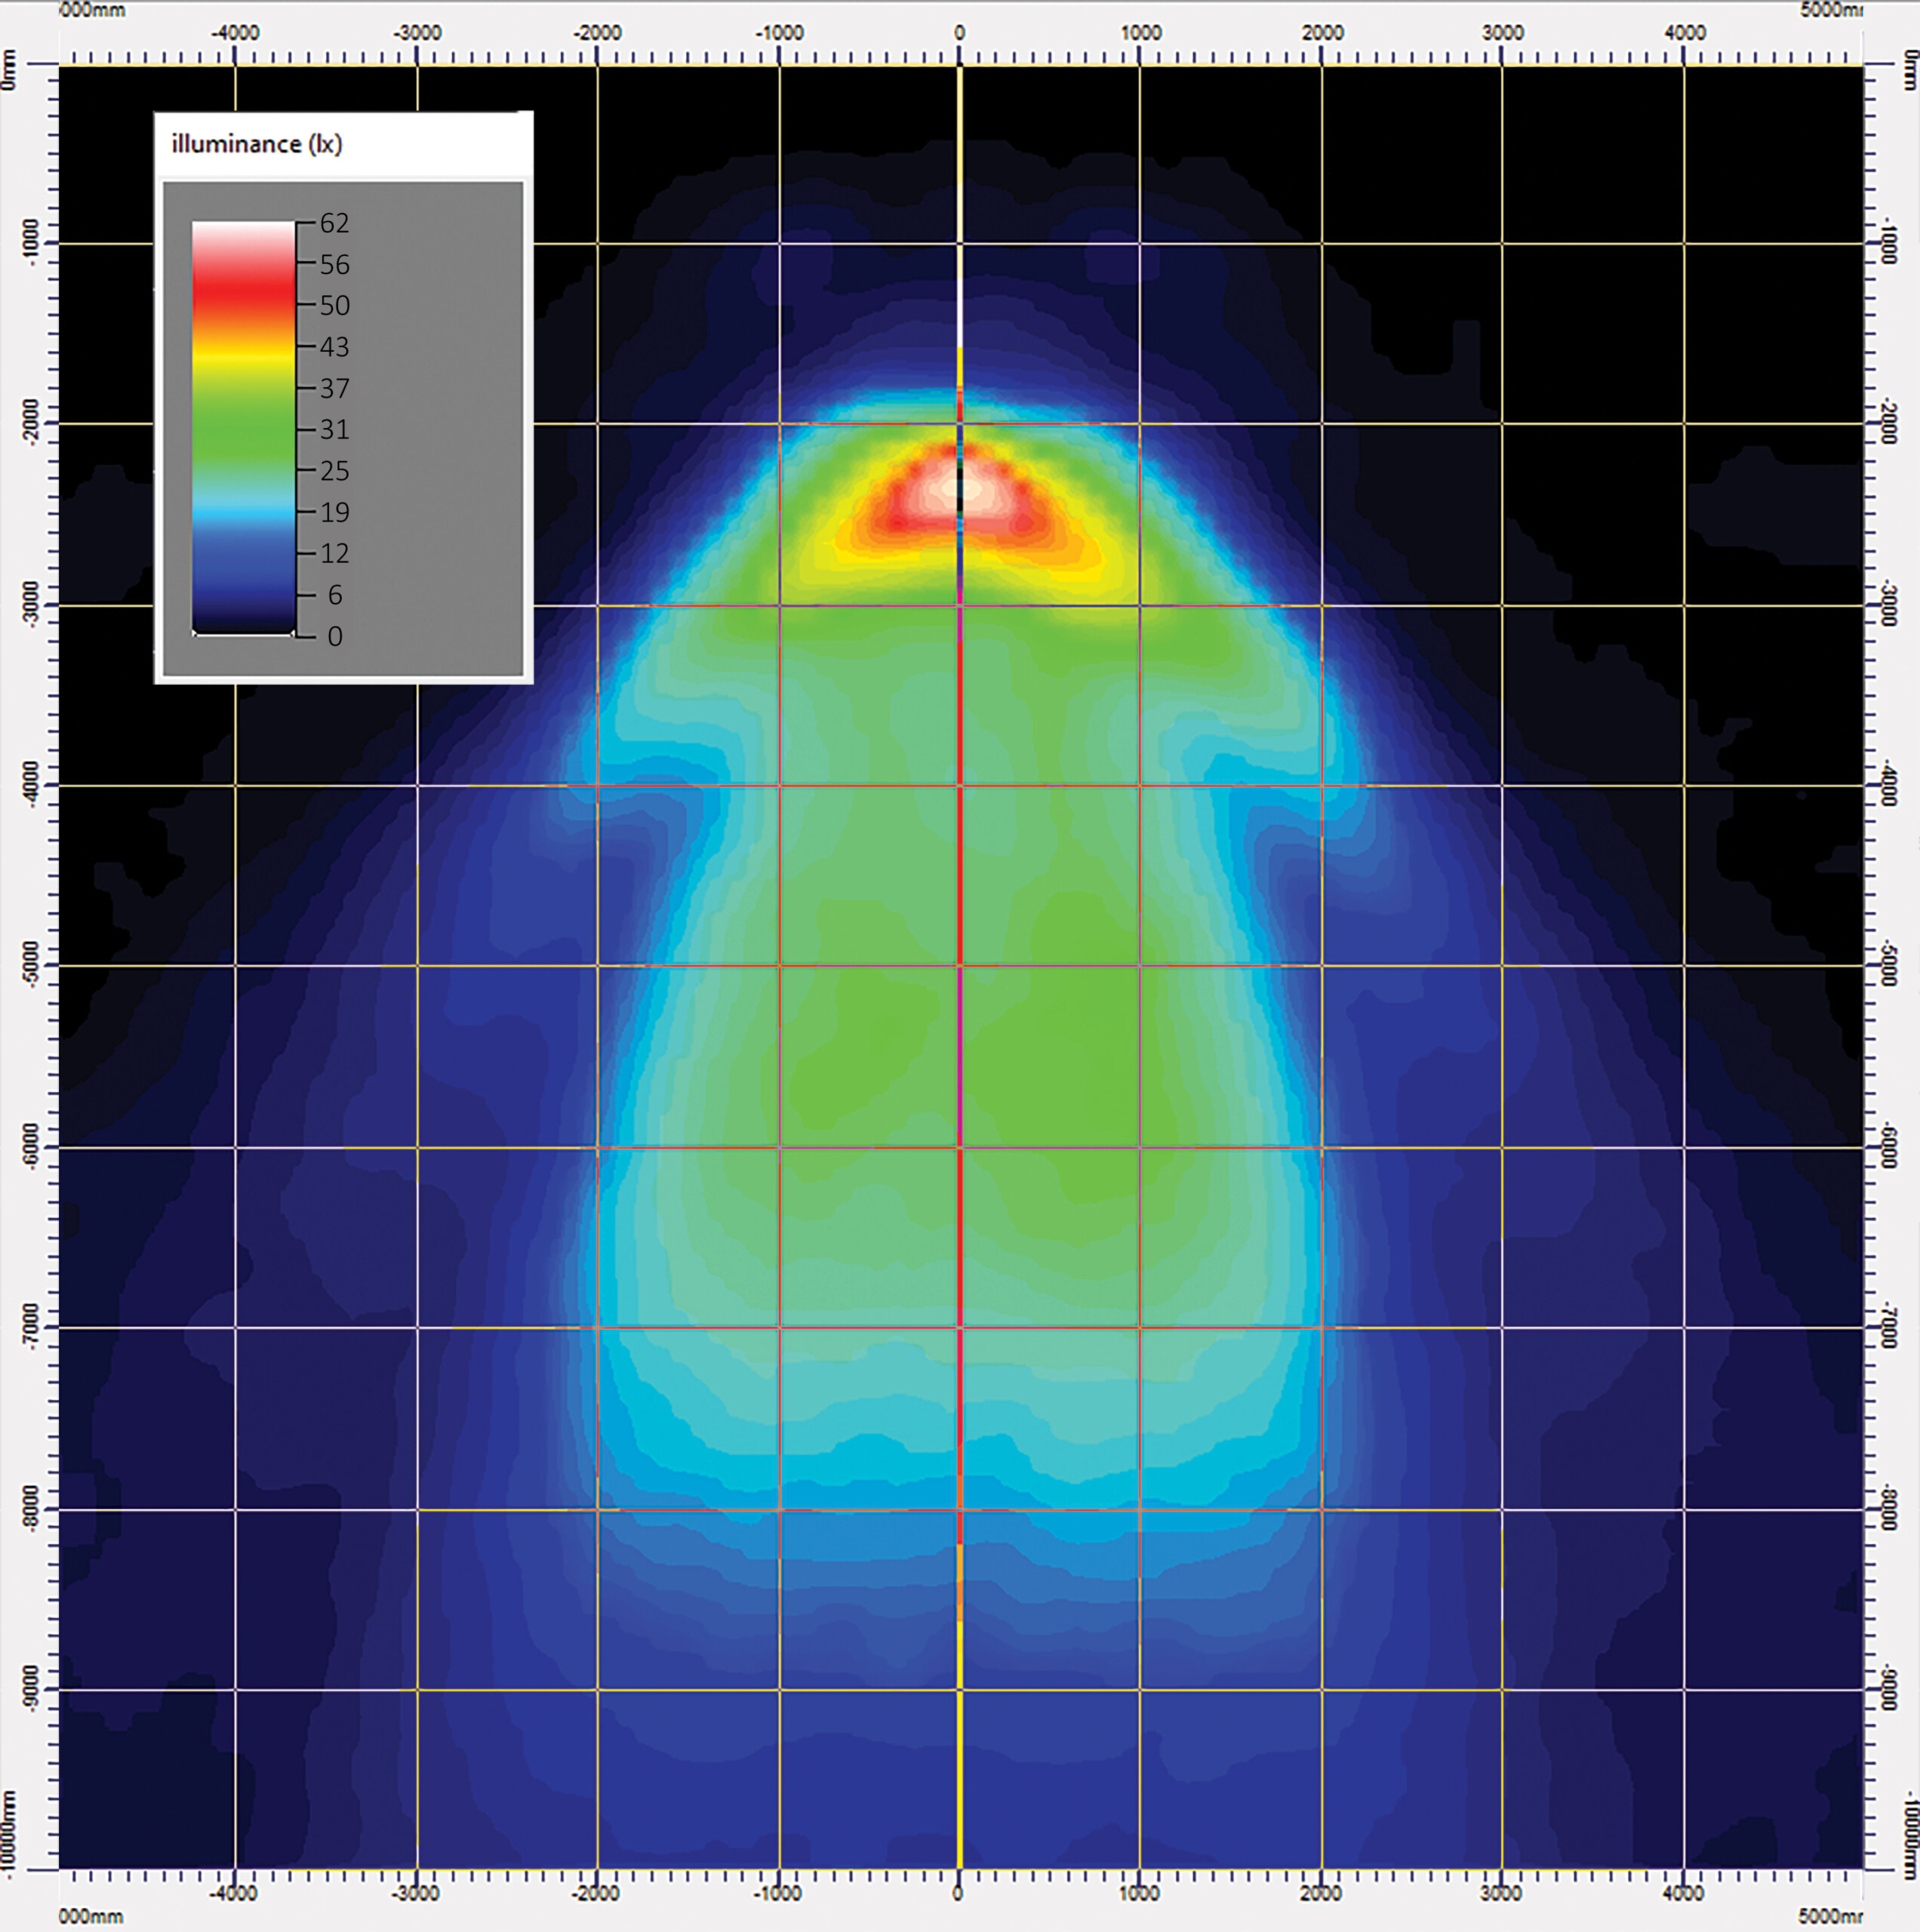Click the 62 label on the legend scale

tap(334, 223)
